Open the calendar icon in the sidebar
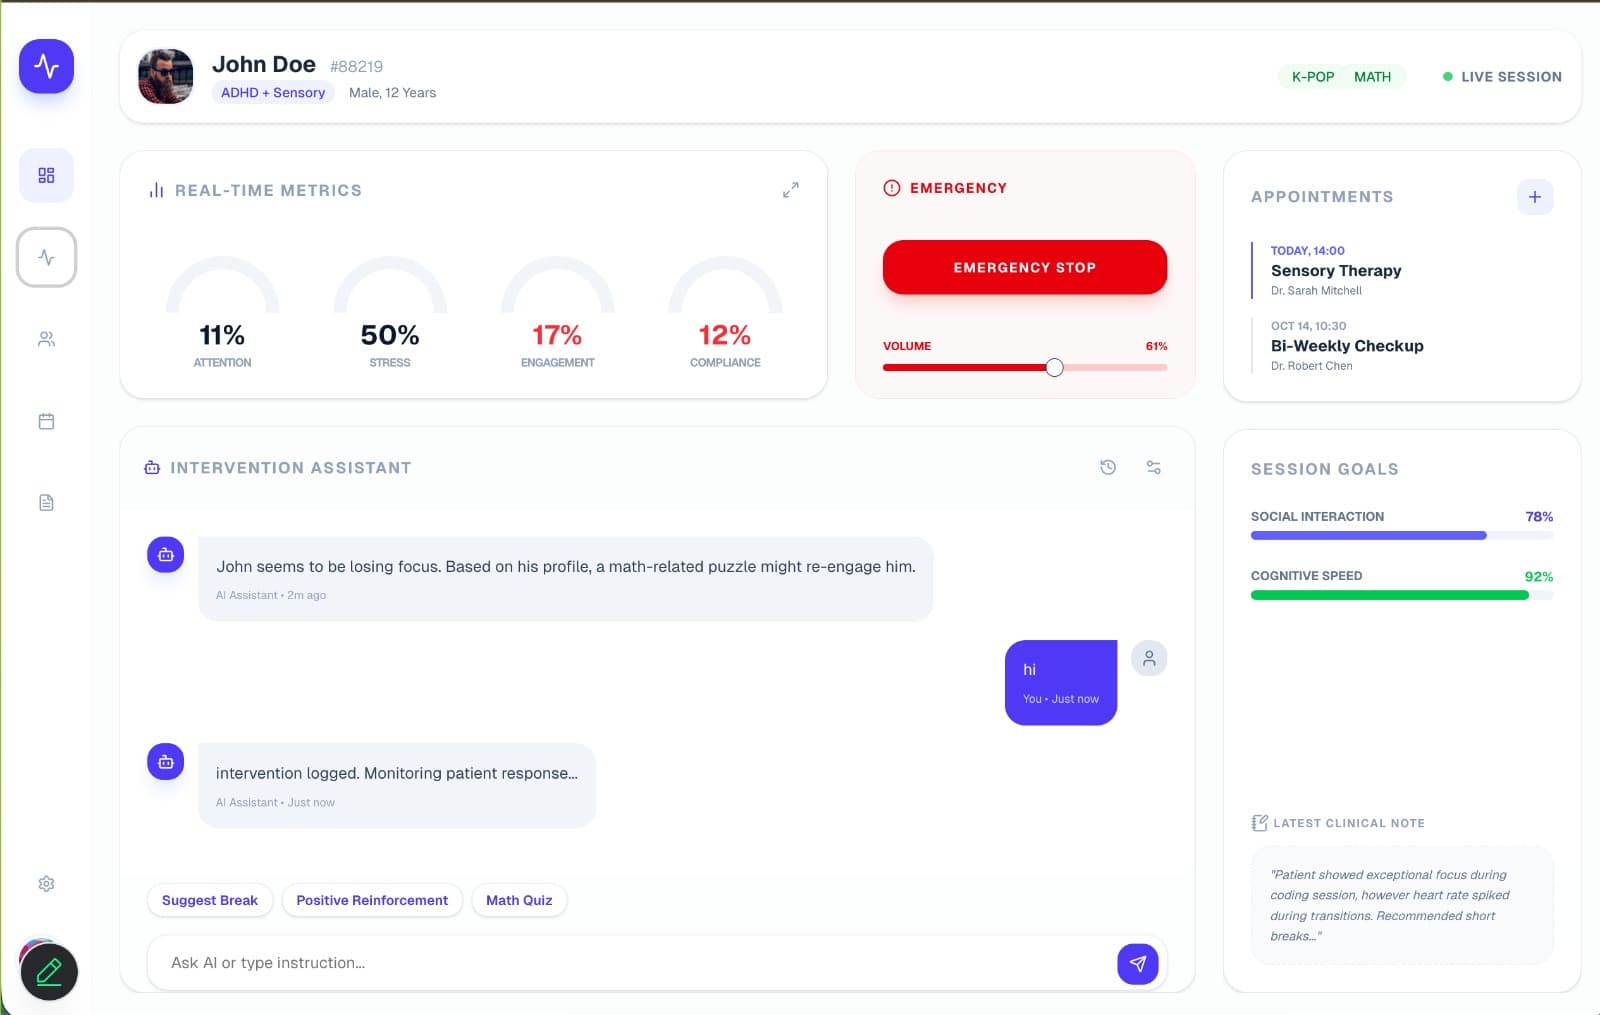 coord(46,421)
